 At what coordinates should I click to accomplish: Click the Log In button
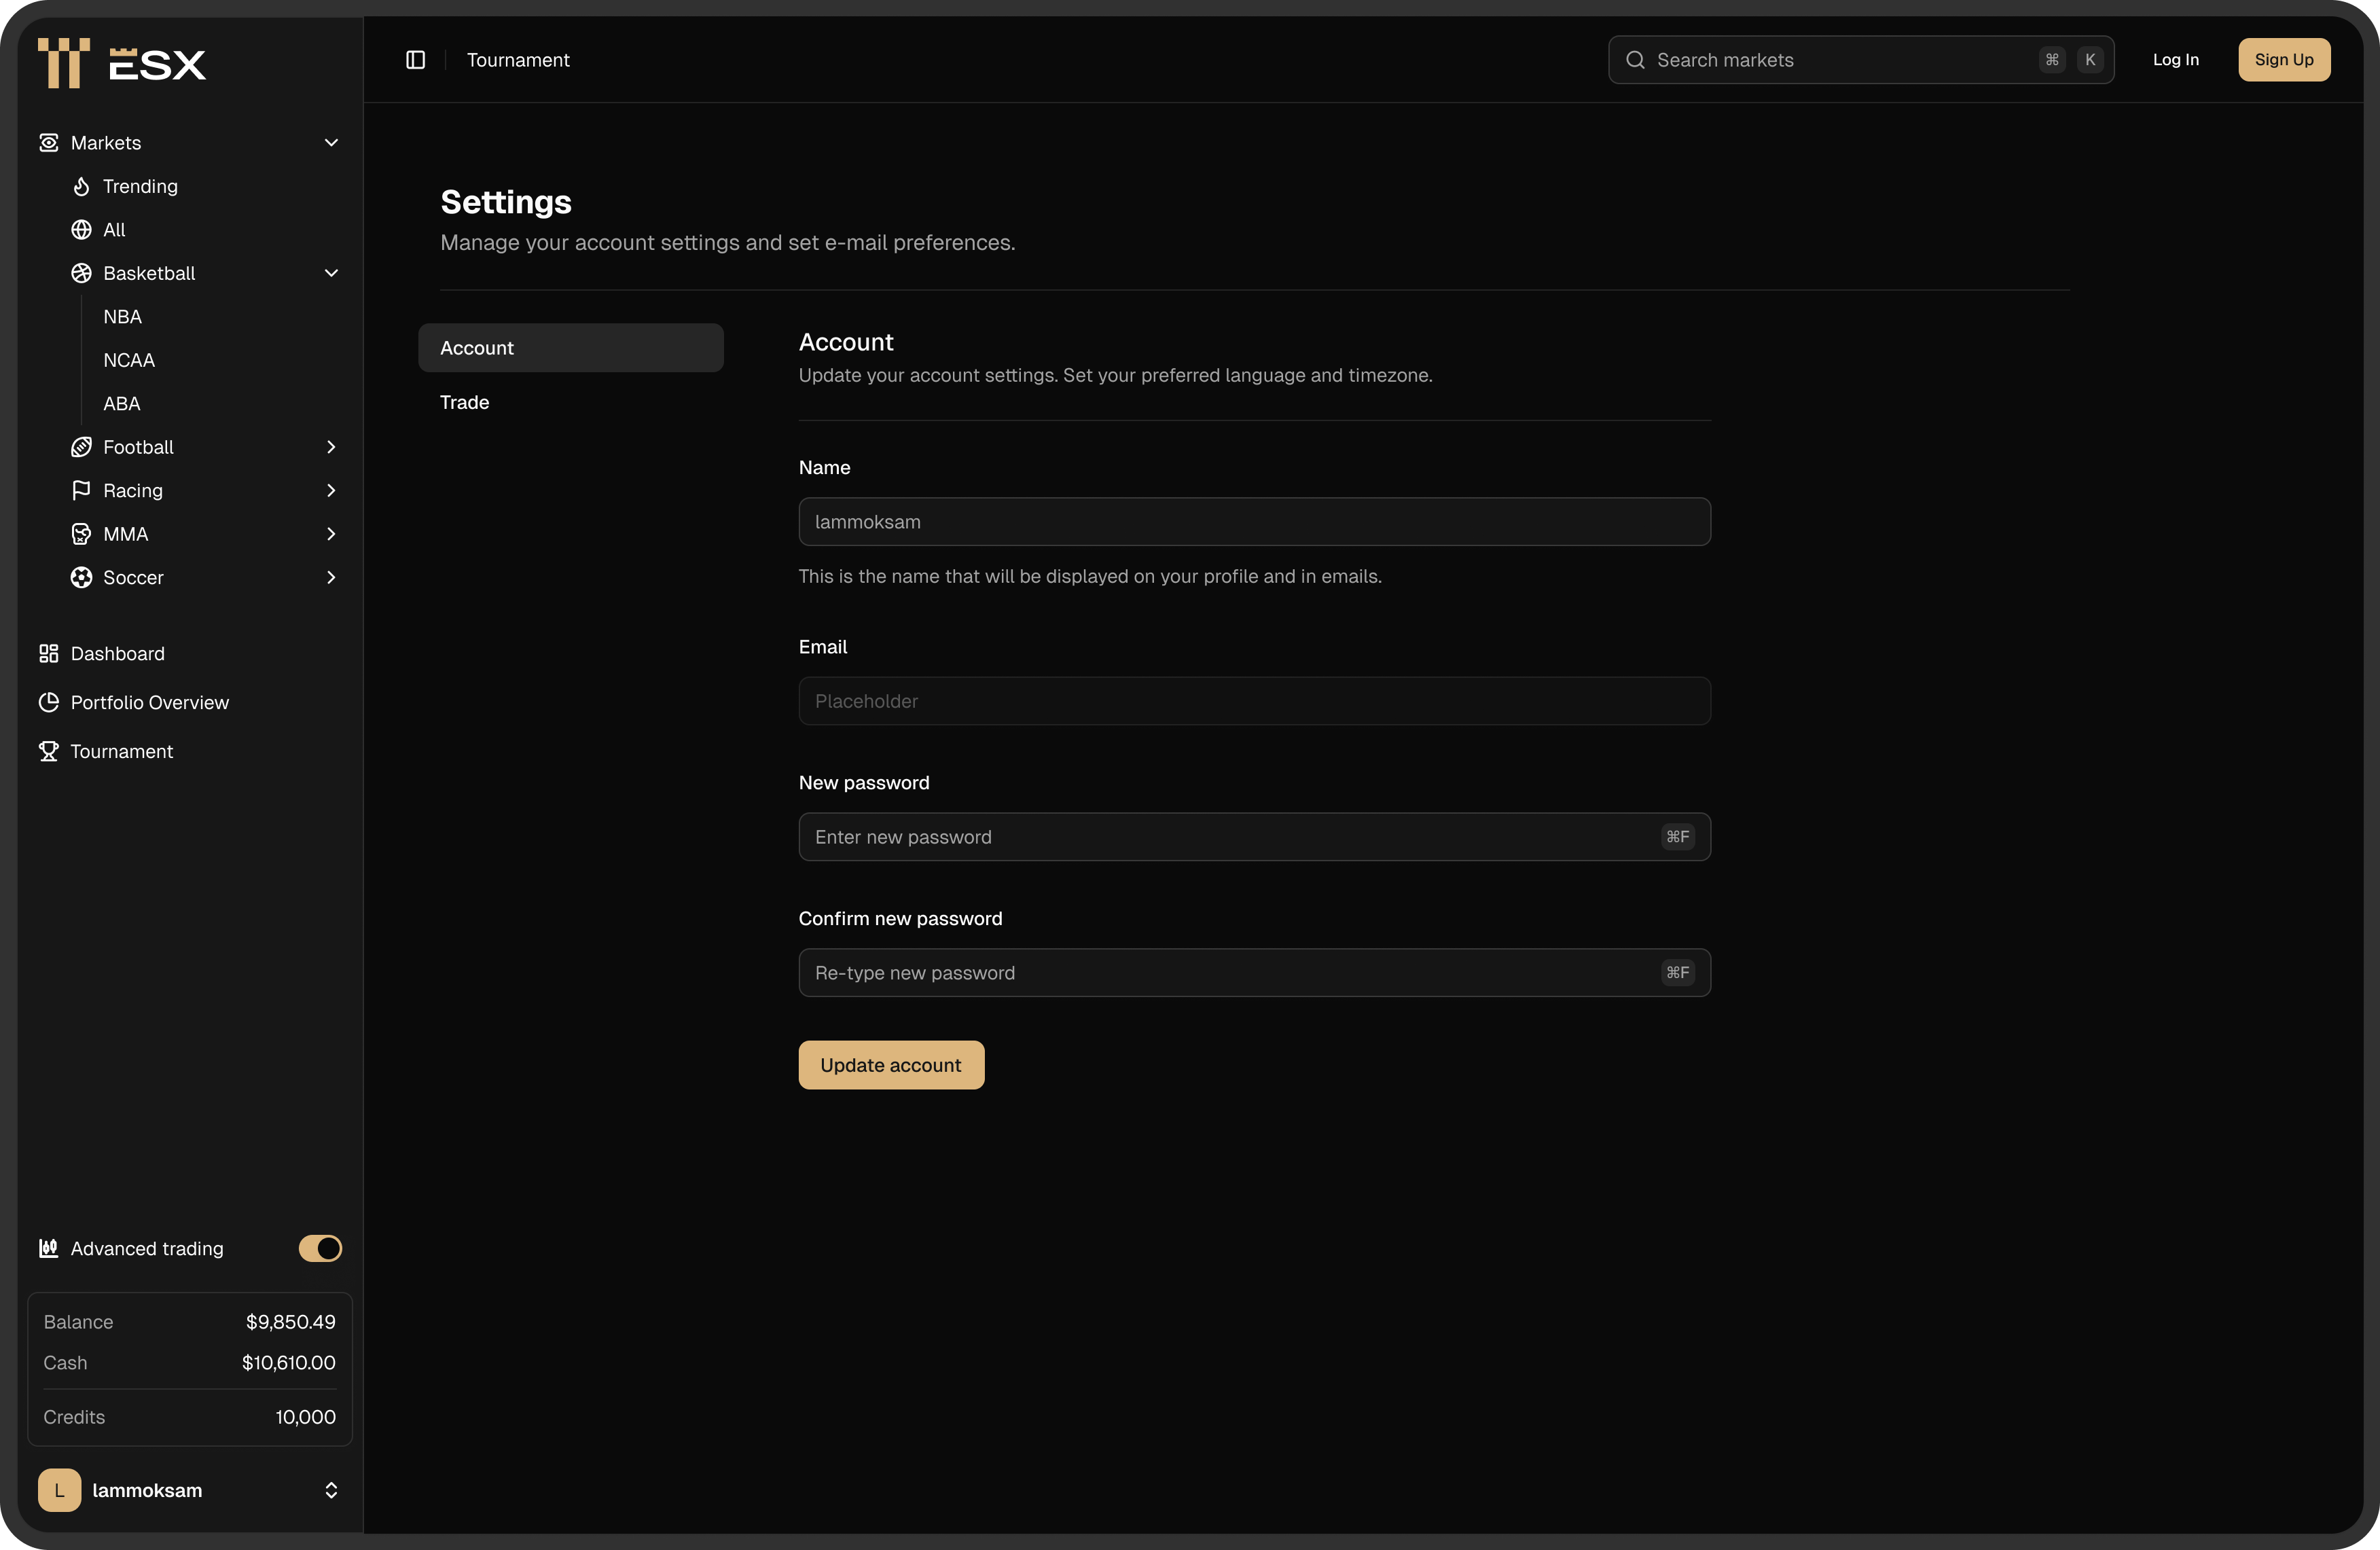tap(2176, 60)
